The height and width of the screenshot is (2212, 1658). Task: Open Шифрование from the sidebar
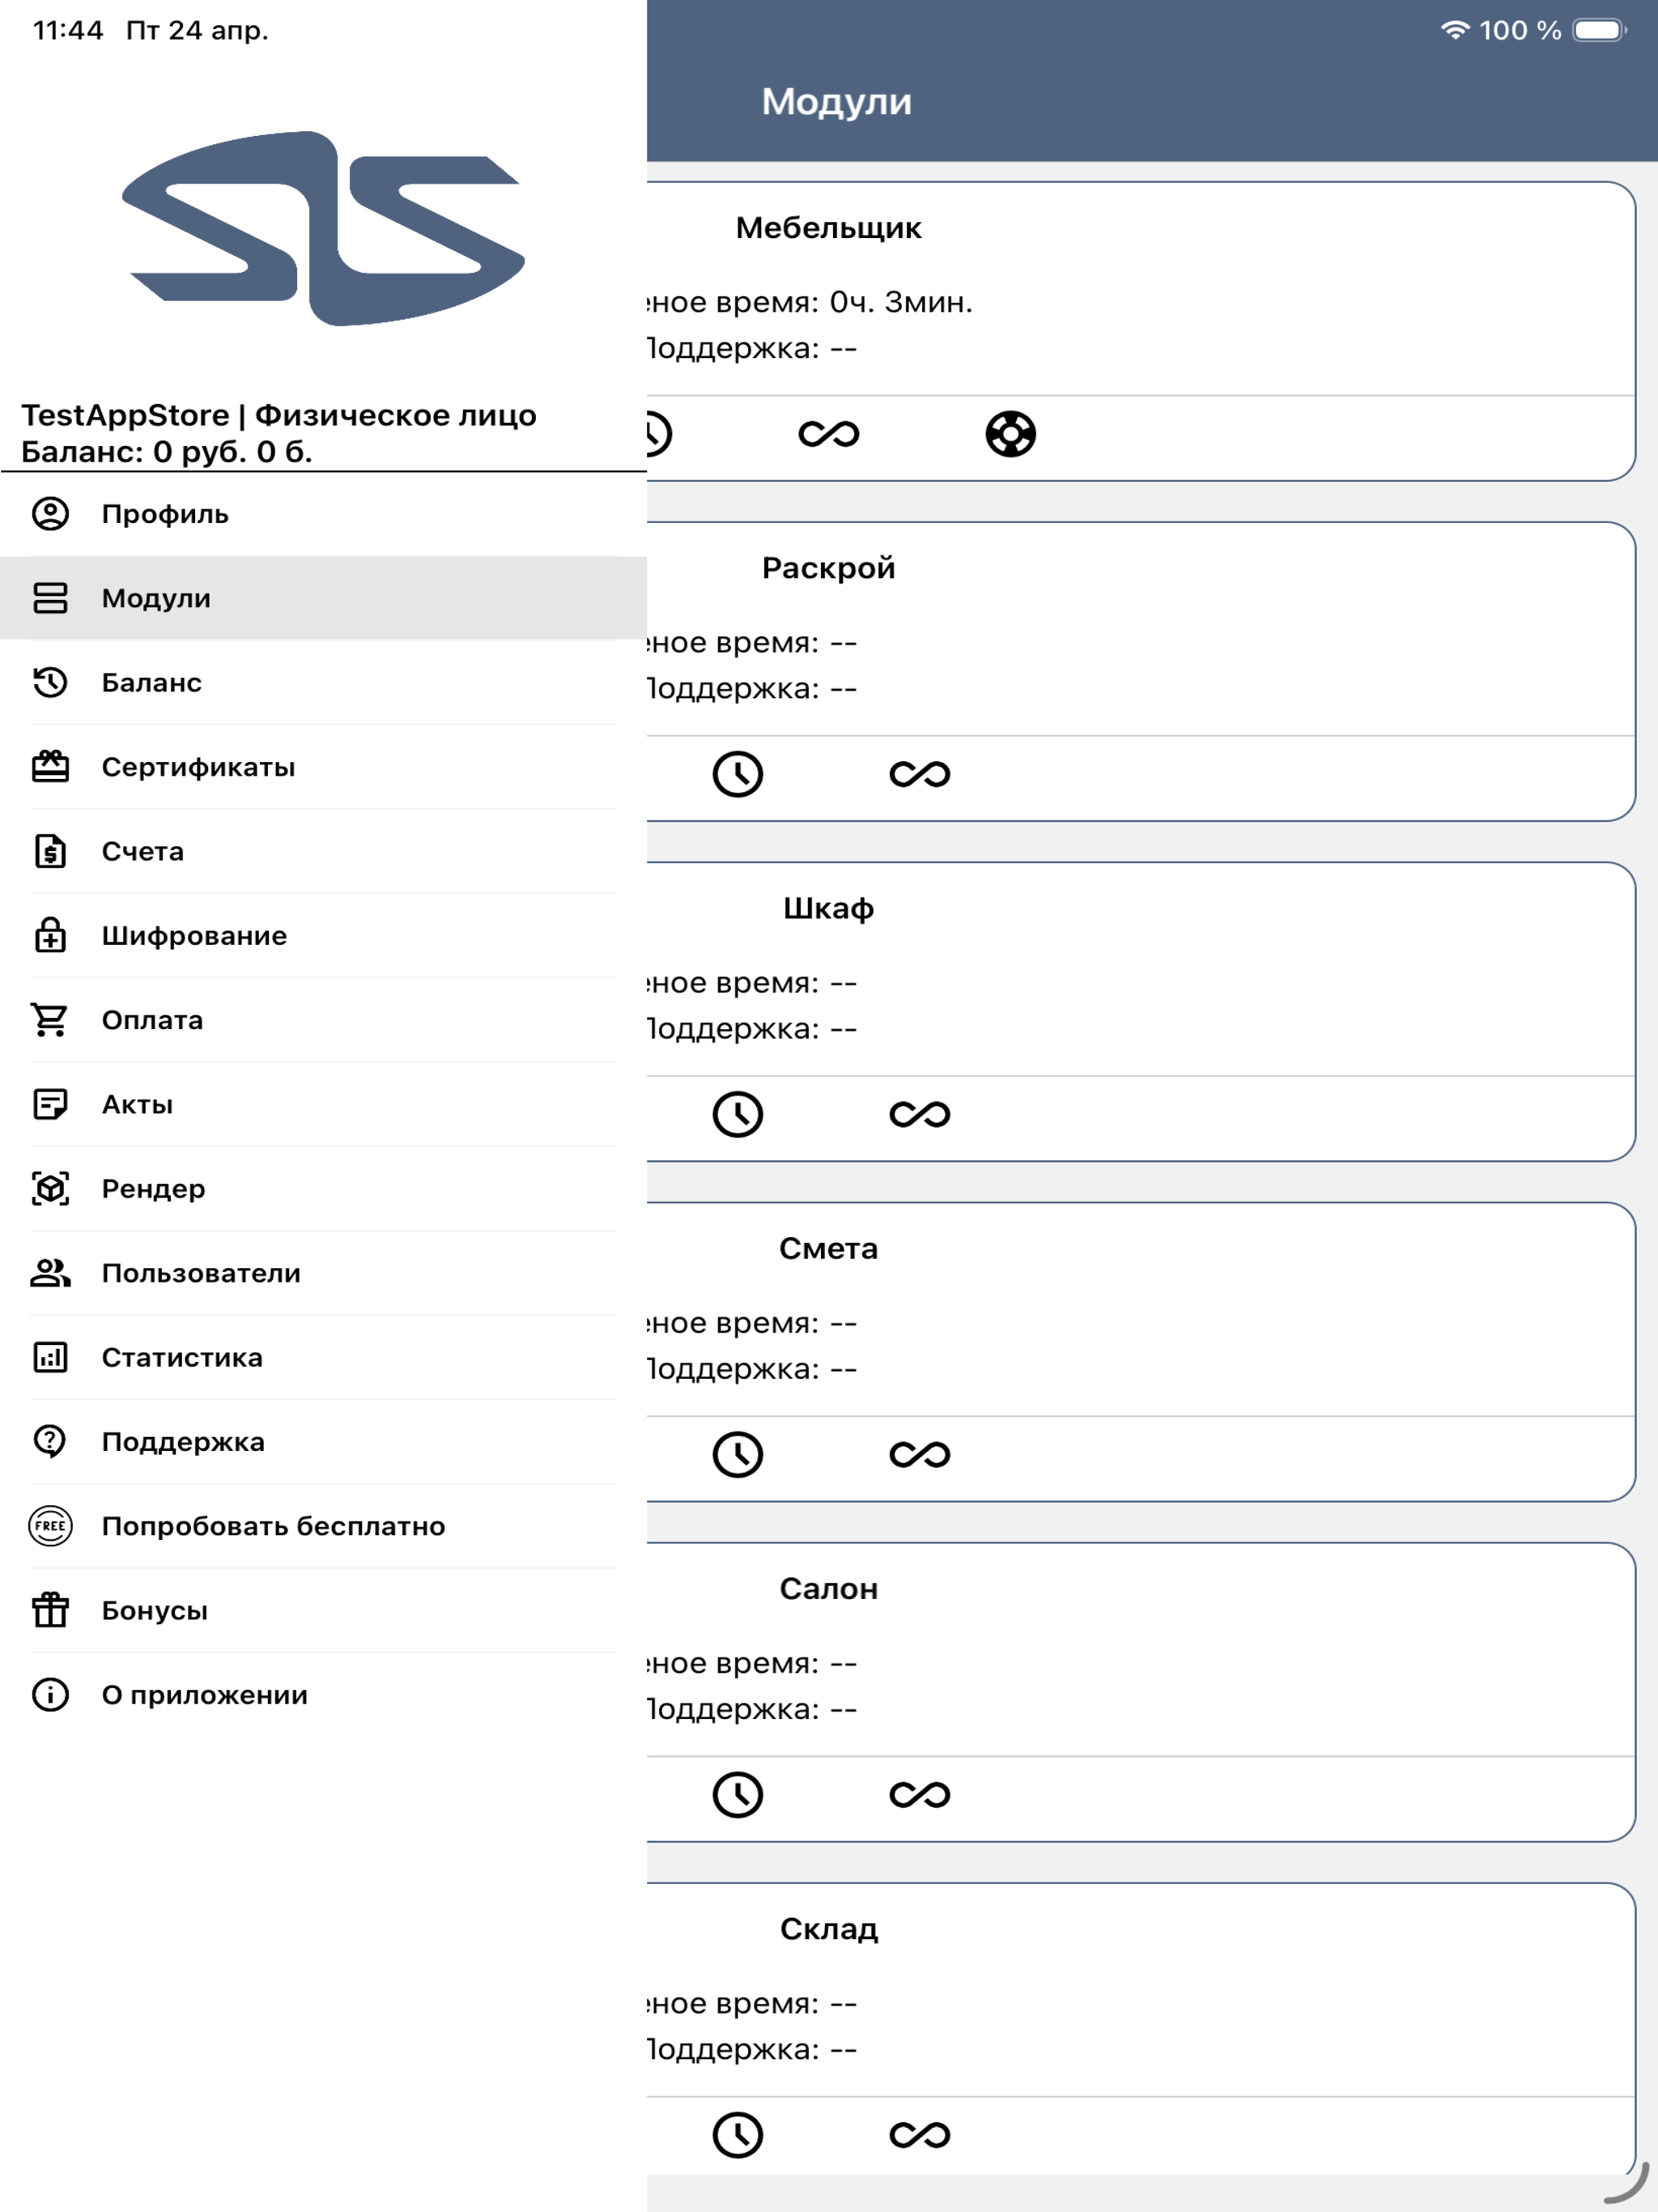pos(323,936)
